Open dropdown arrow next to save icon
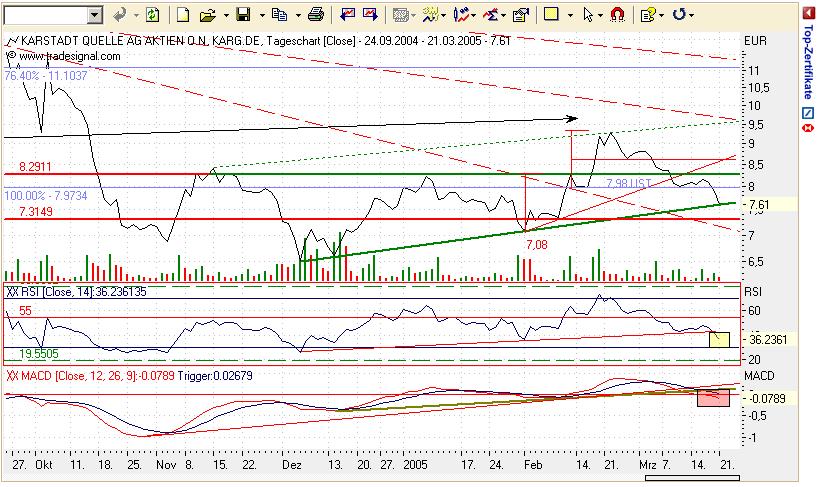Image resolution: width=821 pixels, height=487 pixels. (262, 15)
